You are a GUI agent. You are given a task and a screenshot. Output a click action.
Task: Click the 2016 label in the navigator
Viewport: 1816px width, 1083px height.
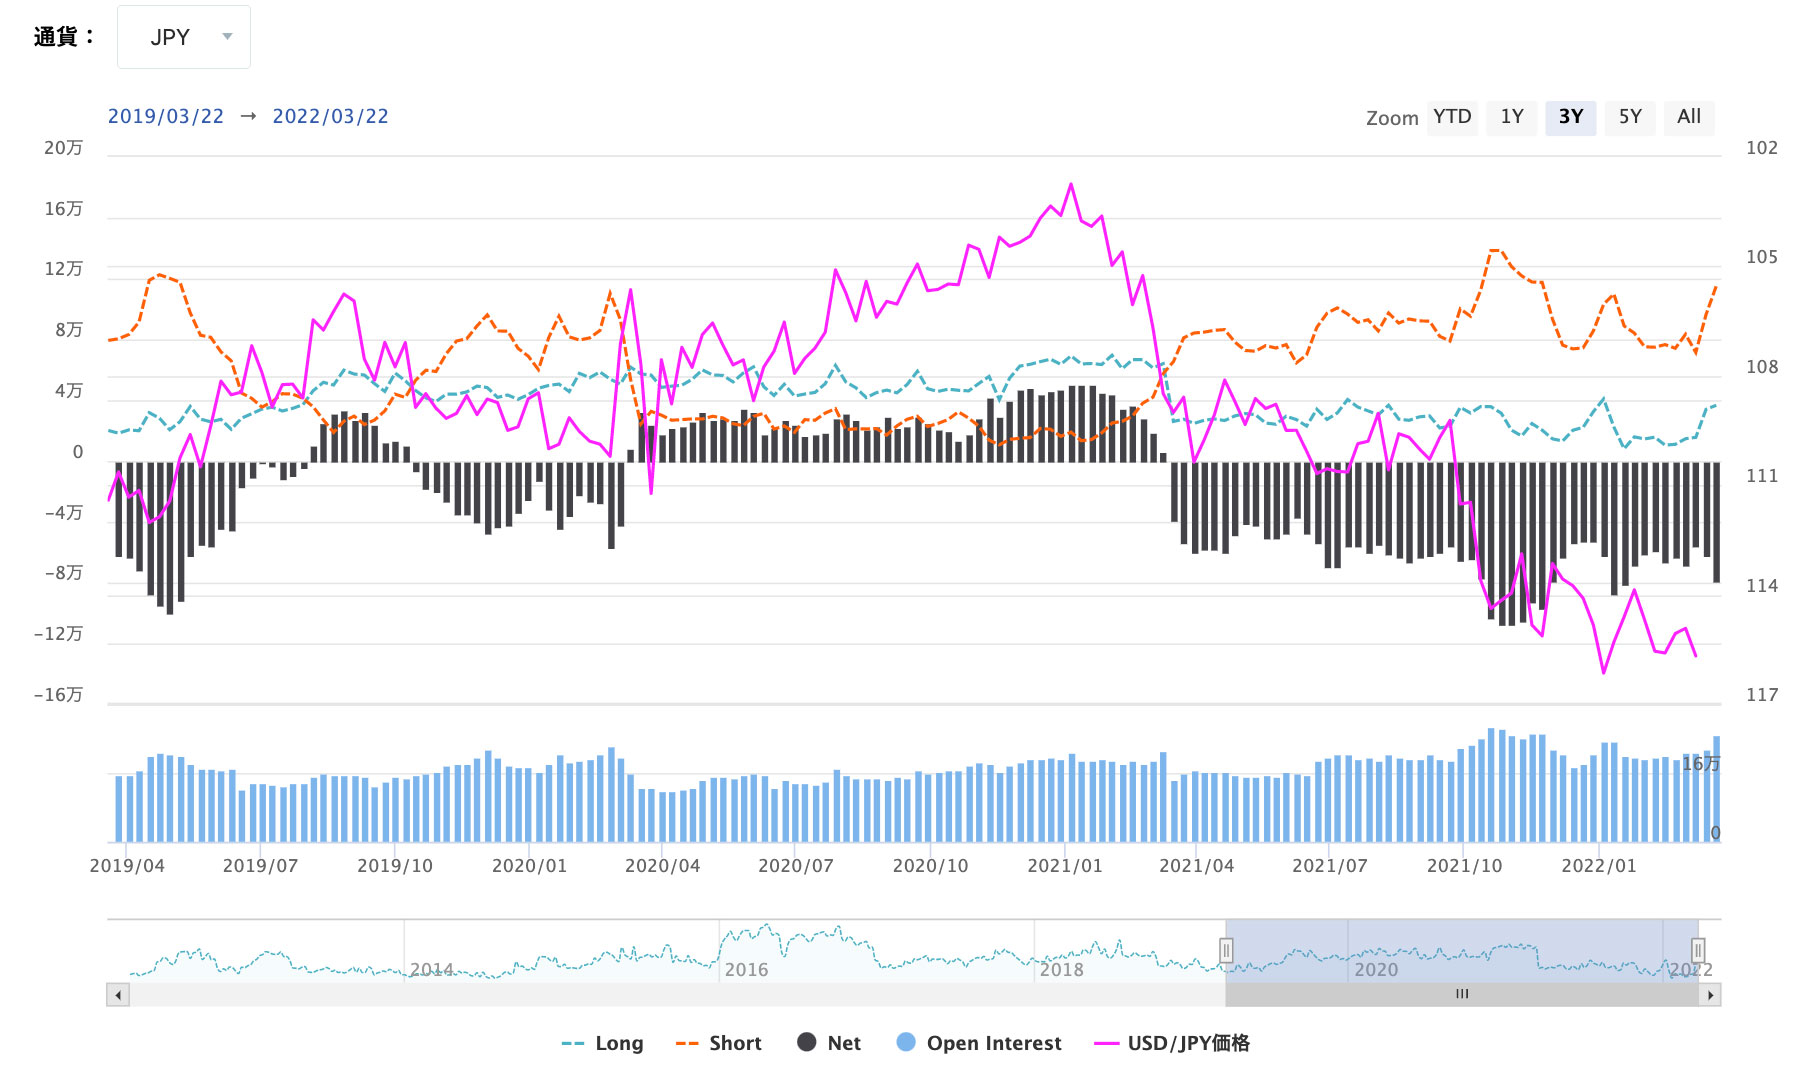pos(747,969)
